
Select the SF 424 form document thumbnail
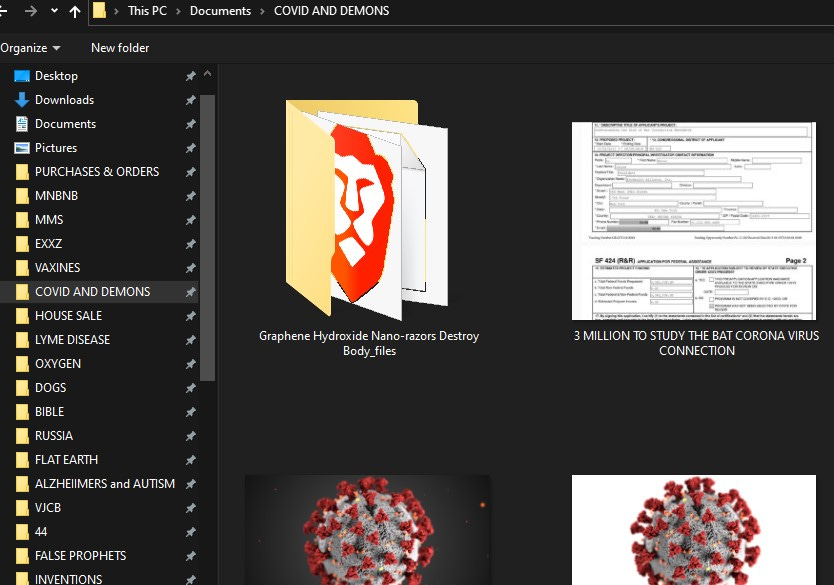(694, 221)
